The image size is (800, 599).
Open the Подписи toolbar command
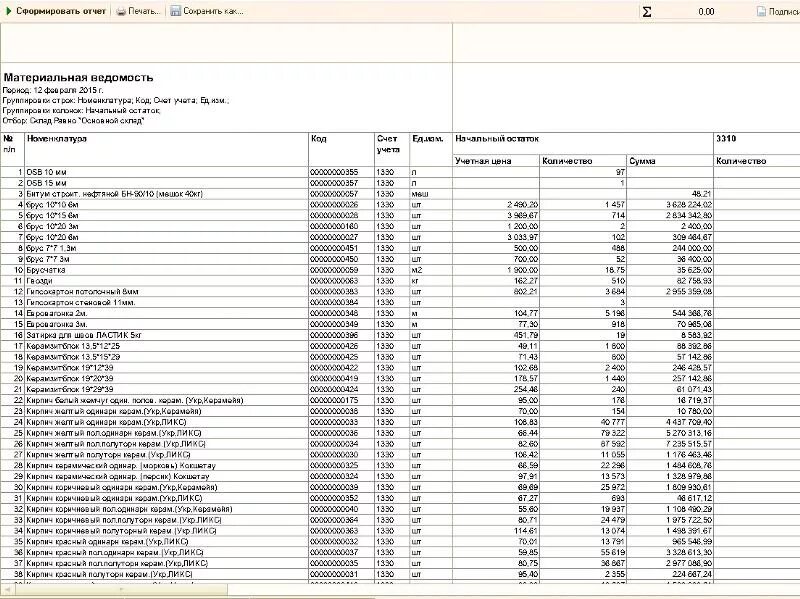click(x=778, y=11)
